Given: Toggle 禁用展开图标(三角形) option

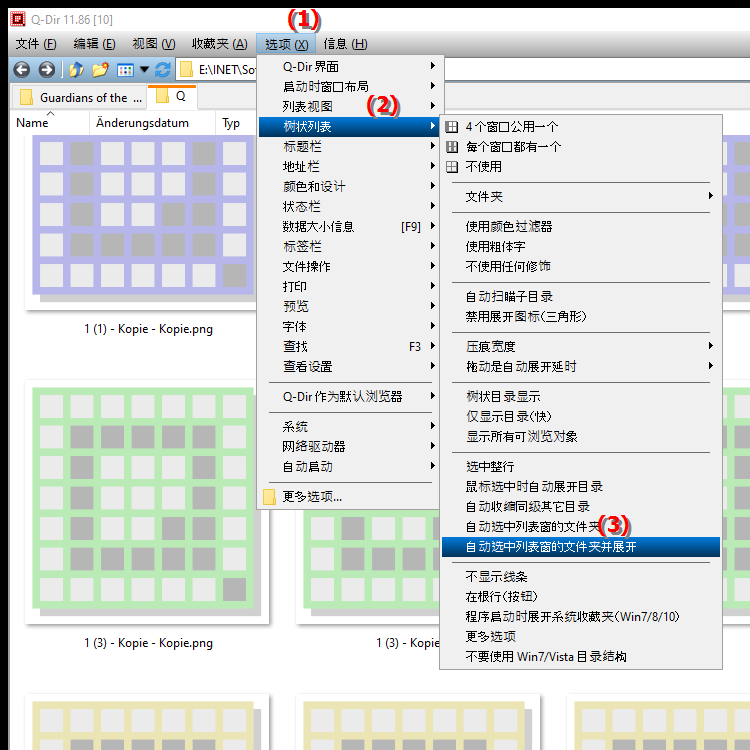Looking at the screenshot, I should point(581,317).
